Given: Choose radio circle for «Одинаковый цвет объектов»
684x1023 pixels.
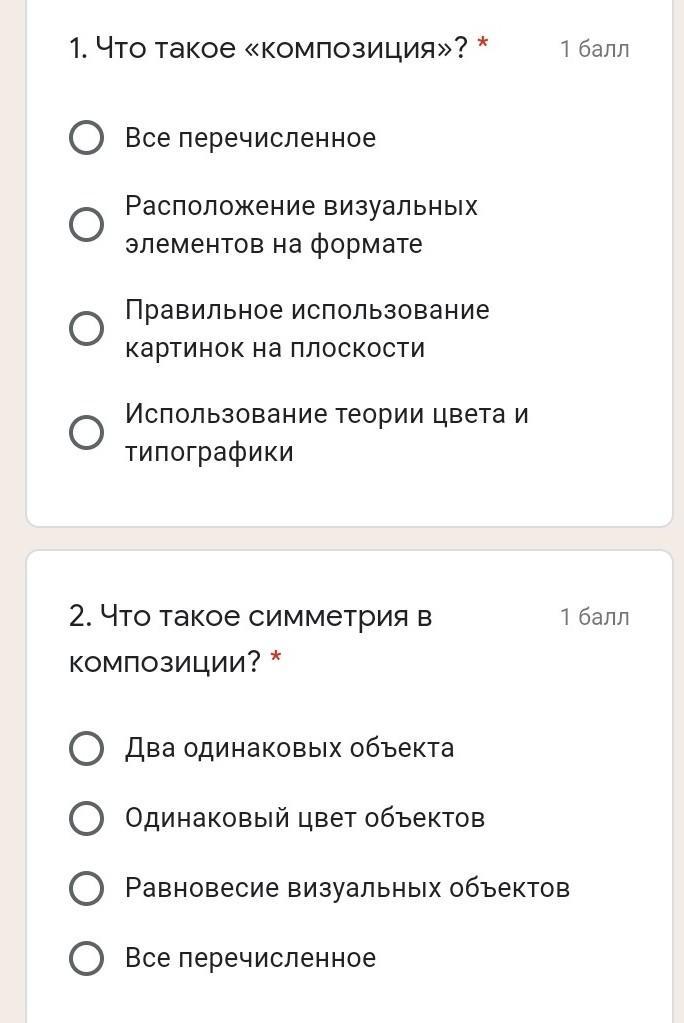Looking at the screenshot, I should coord(86,818).
